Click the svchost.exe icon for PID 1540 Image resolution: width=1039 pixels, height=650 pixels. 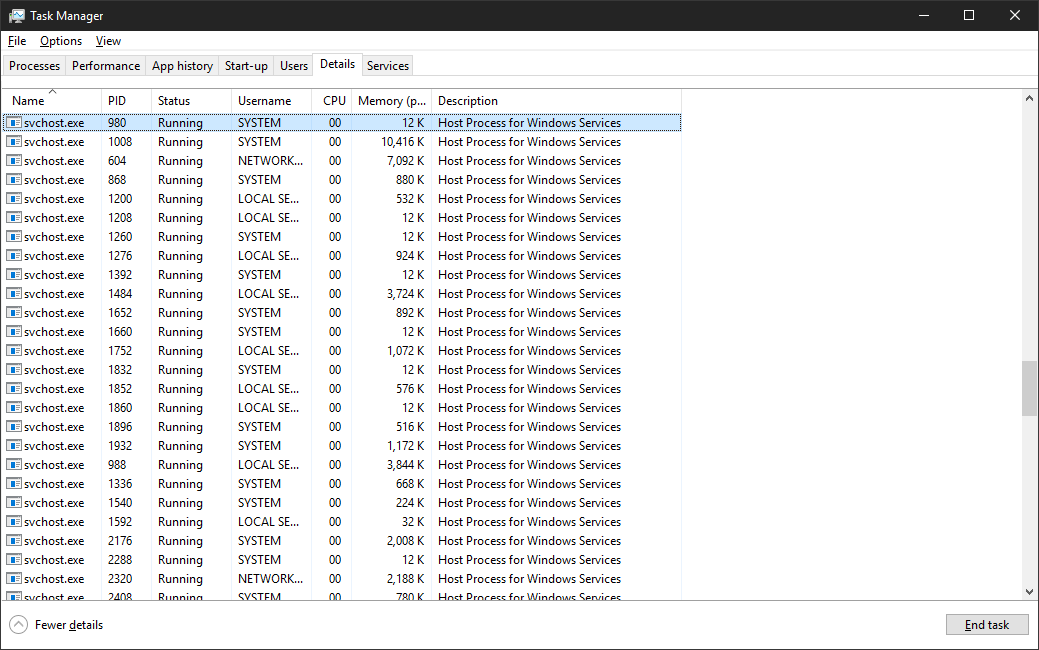pos(14,502)
